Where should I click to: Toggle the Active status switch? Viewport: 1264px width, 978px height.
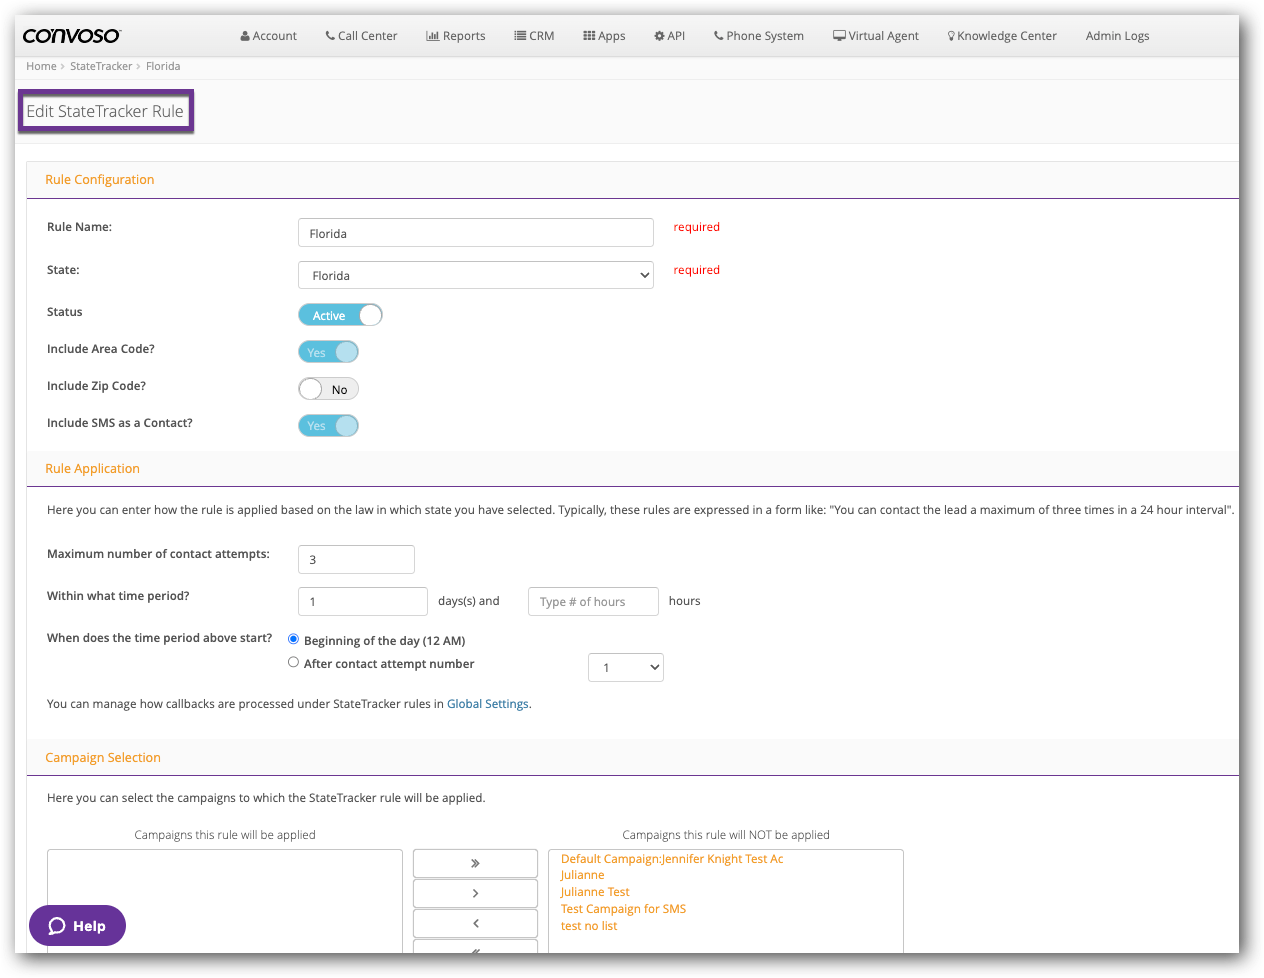pos(340,315)
